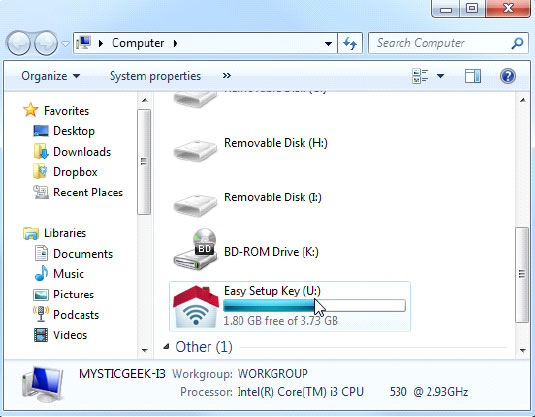
Task: Show more toolbar commands chevron
Action: coord(227,75)
